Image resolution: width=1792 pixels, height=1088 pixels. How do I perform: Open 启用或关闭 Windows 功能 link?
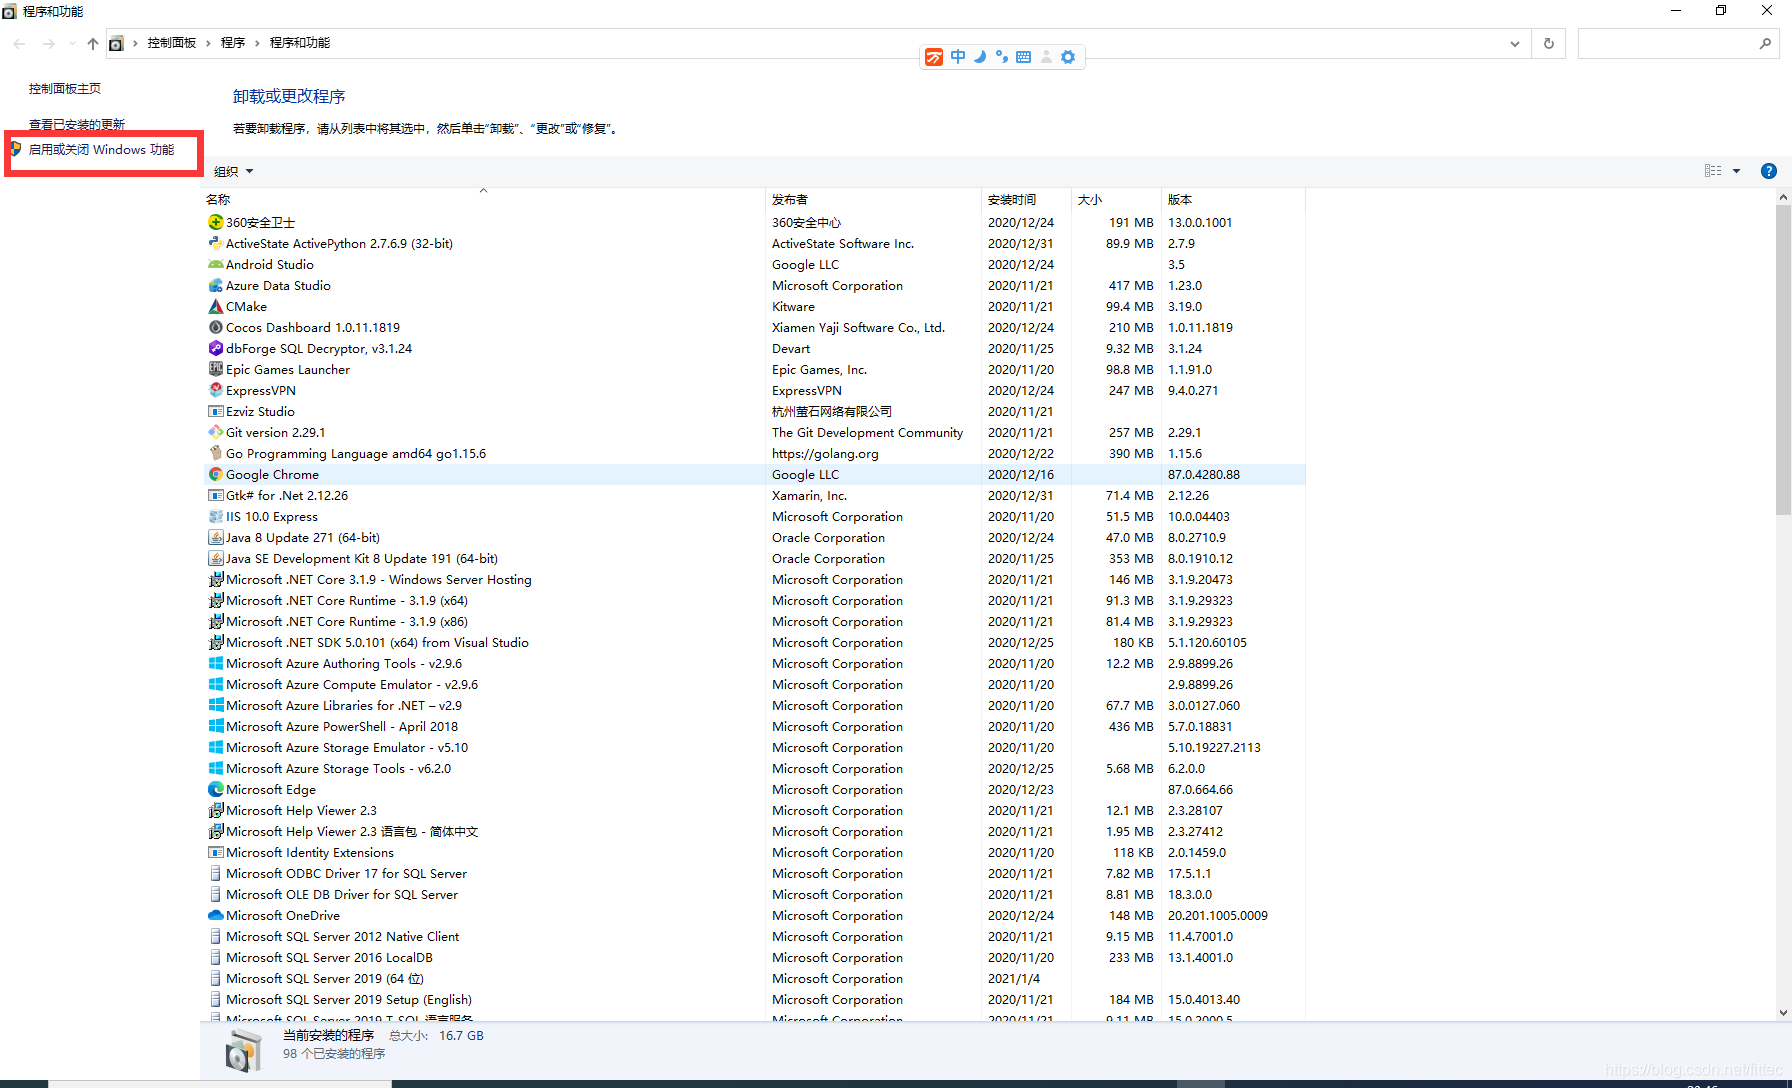point(101,149)
